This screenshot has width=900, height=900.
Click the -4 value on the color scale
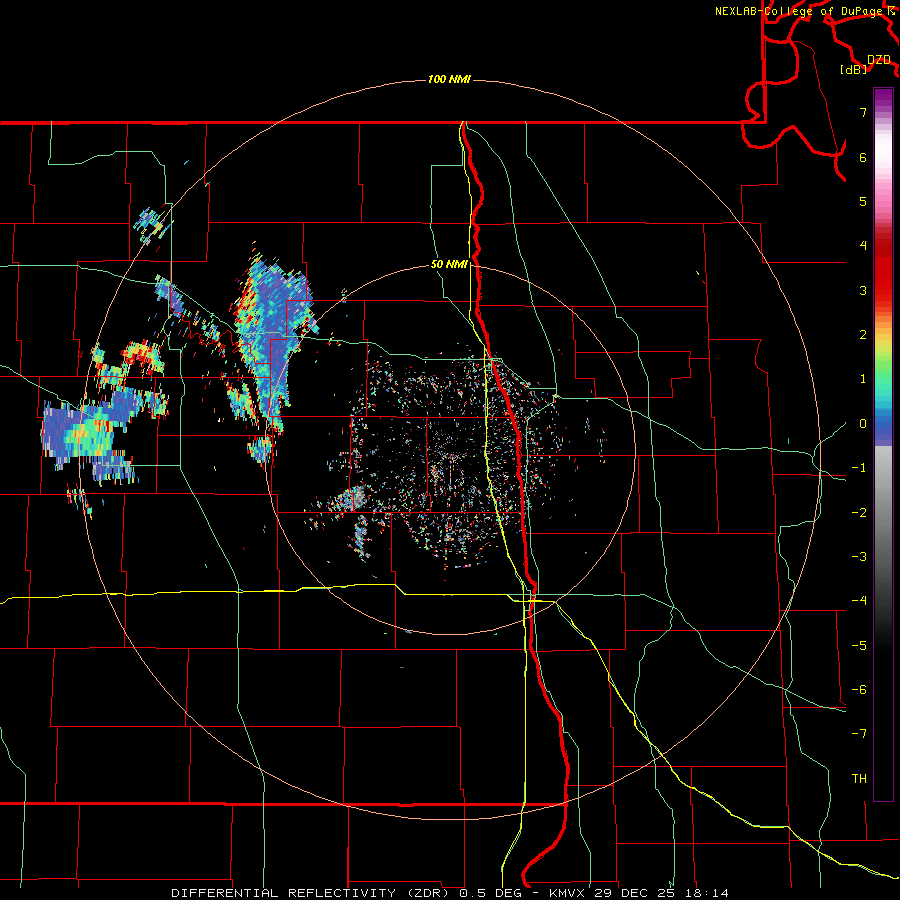(859, 601)
